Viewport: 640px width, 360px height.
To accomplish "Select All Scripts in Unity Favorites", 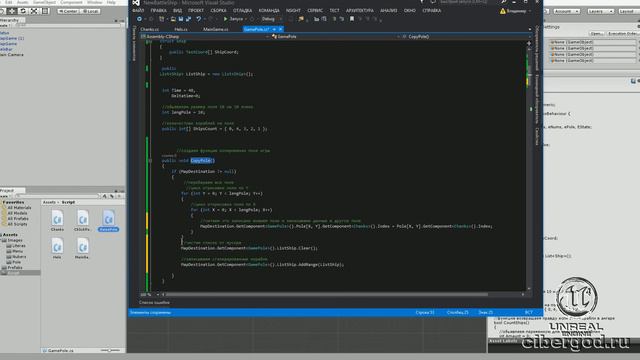I will 18,224.
